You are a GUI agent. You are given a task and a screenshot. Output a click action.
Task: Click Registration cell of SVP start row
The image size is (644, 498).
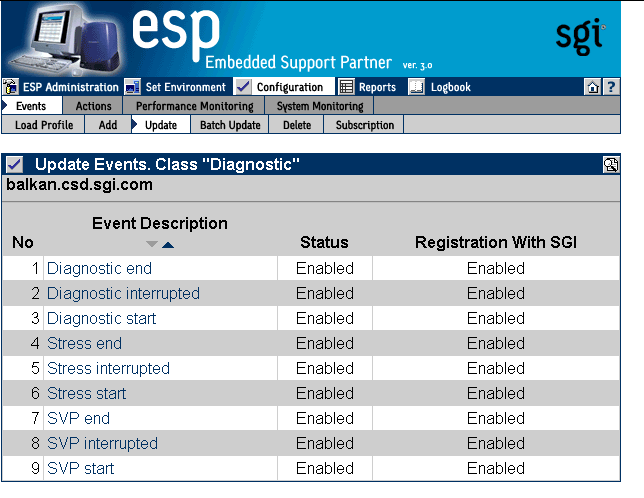click(496, 469)
